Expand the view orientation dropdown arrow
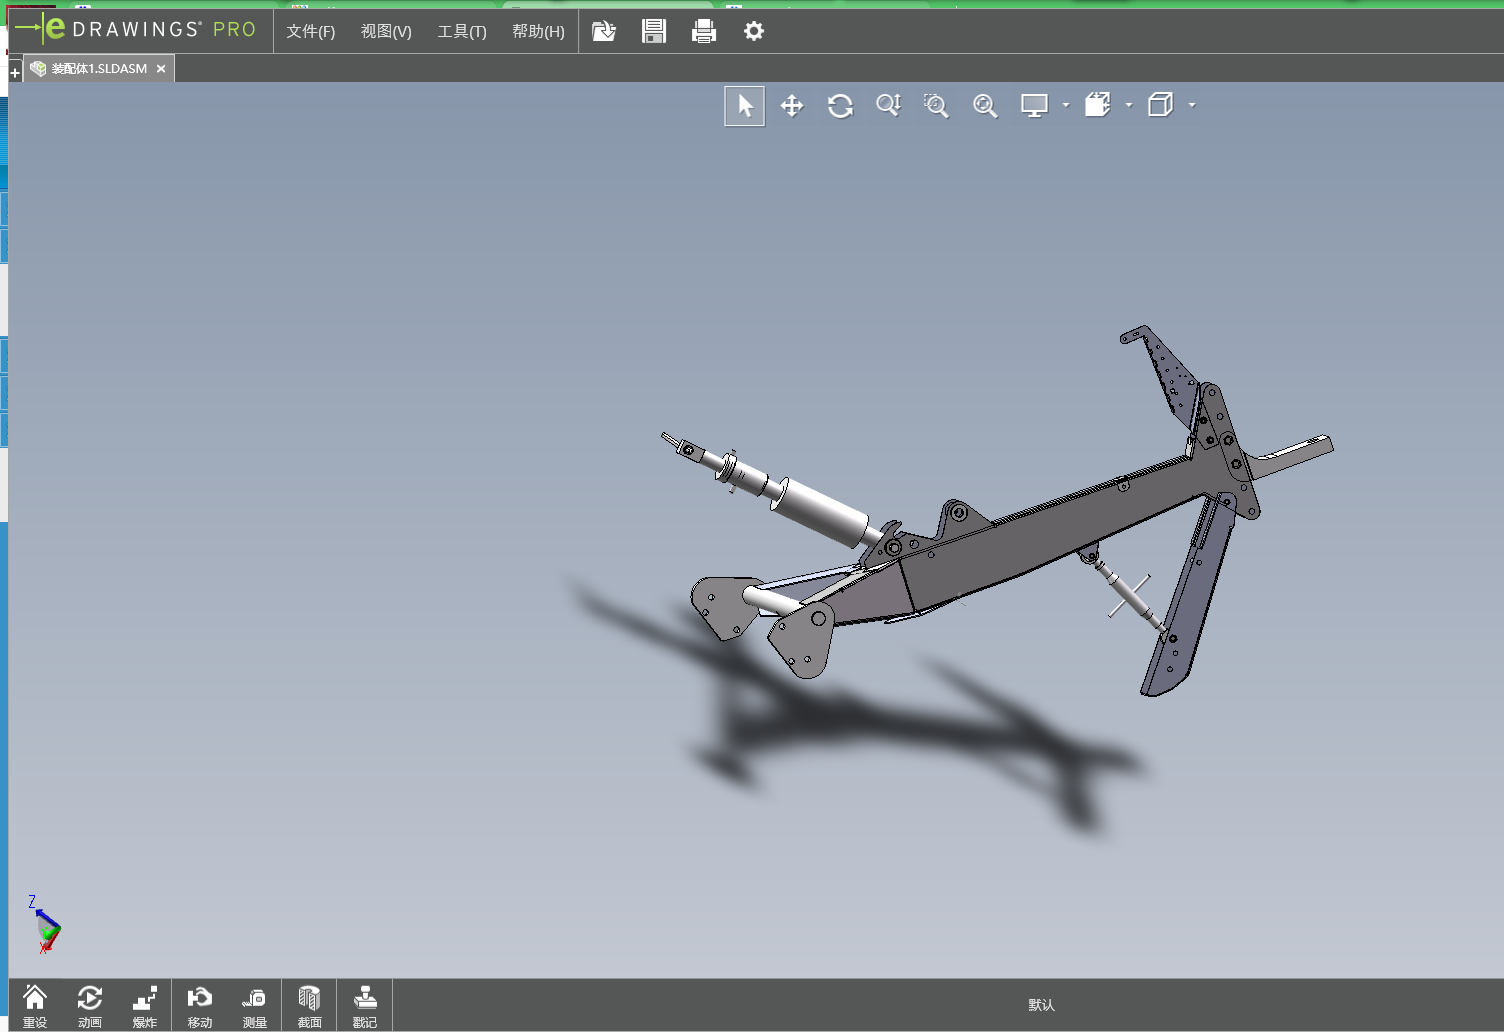Viewport: 1504px width, 1032px height. pos(1129,105)
